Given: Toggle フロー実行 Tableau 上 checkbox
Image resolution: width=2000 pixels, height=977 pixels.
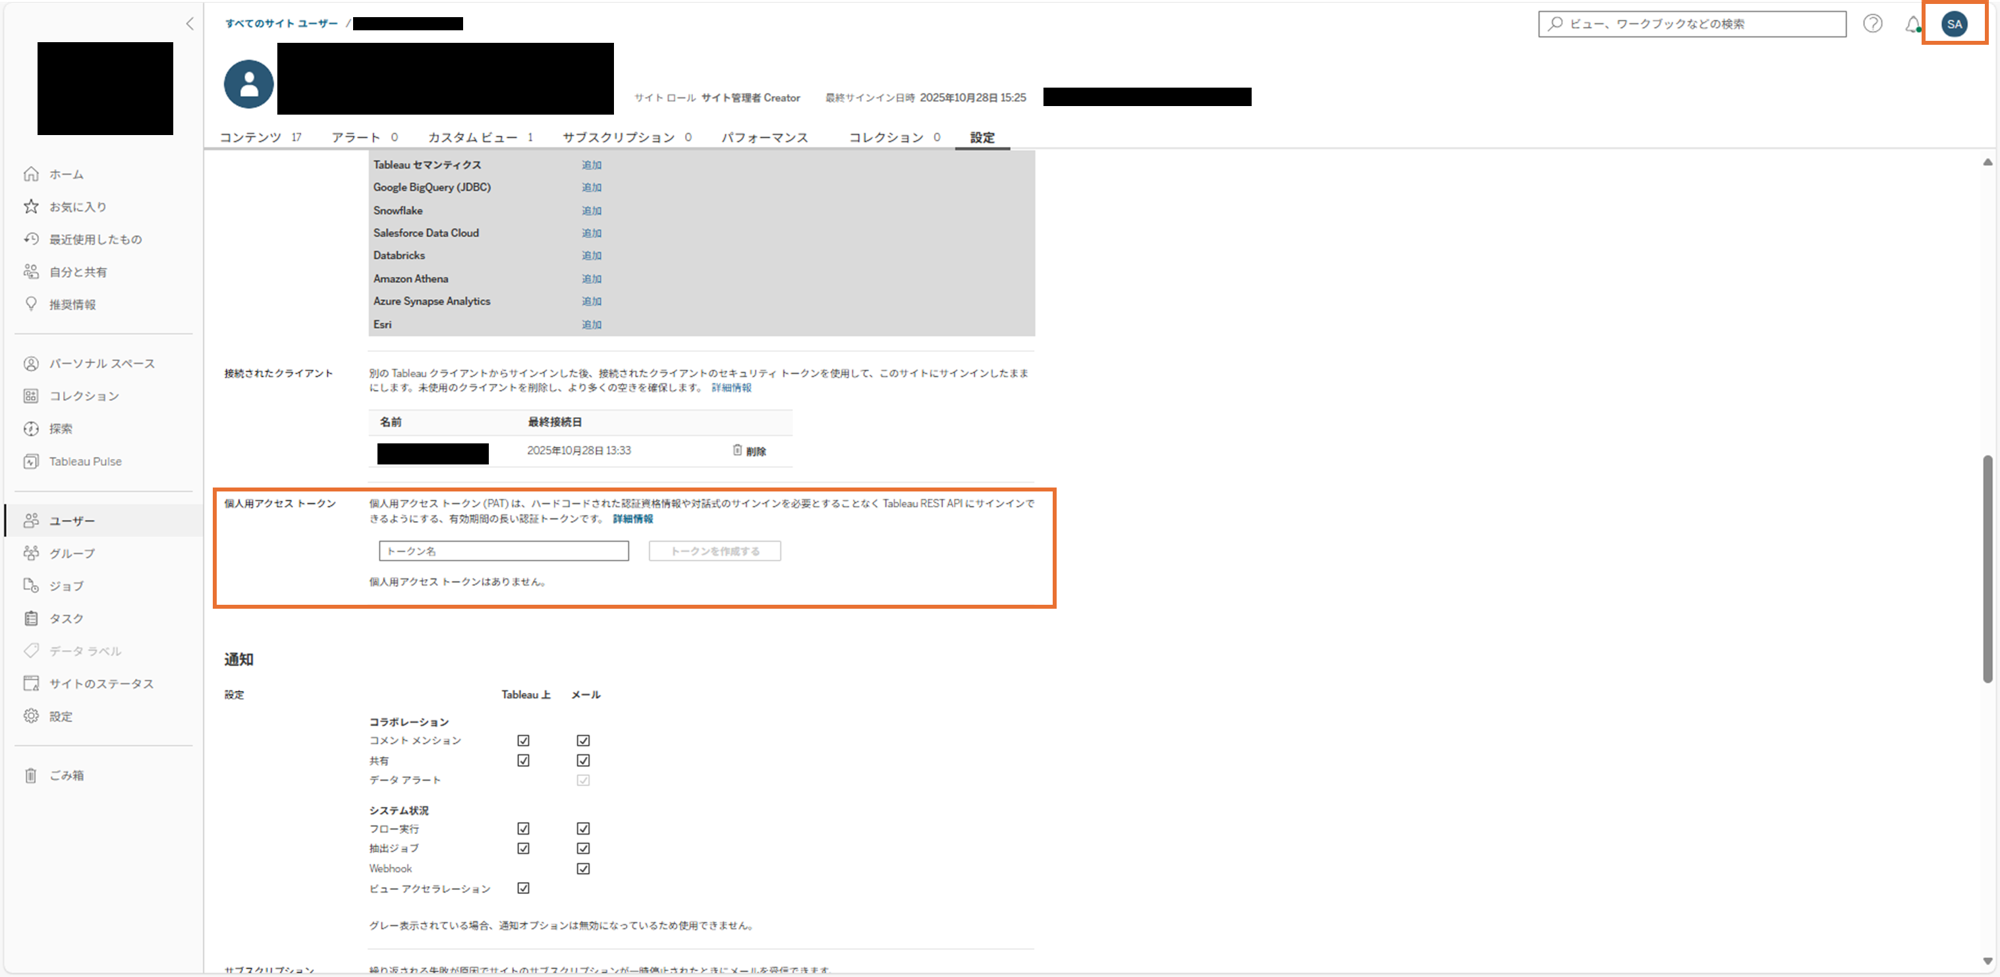Looking at the screenshot, I should tap(523, 829).
